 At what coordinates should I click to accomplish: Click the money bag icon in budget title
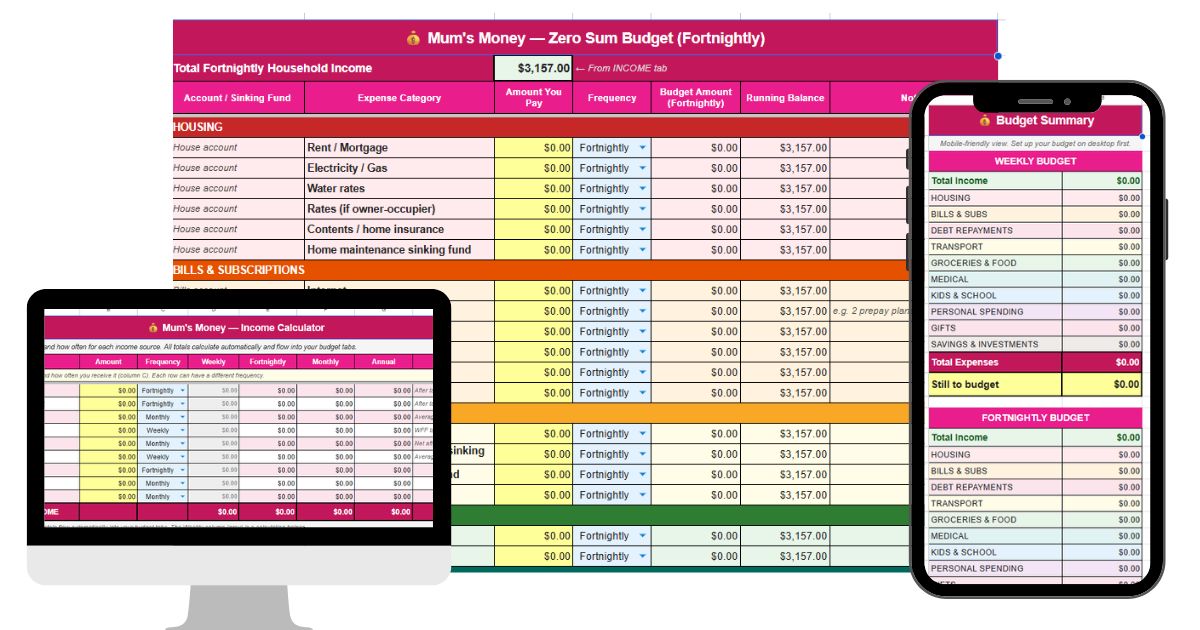point(413,38)
